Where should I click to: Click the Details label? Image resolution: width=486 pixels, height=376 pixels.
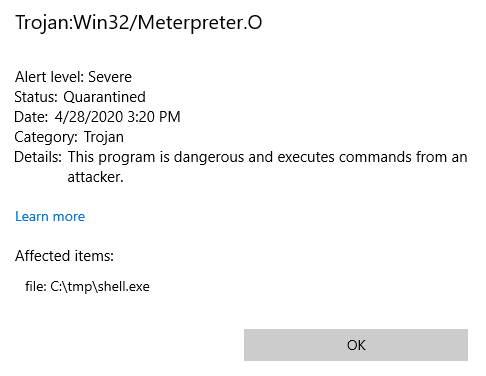coord(38,157)
